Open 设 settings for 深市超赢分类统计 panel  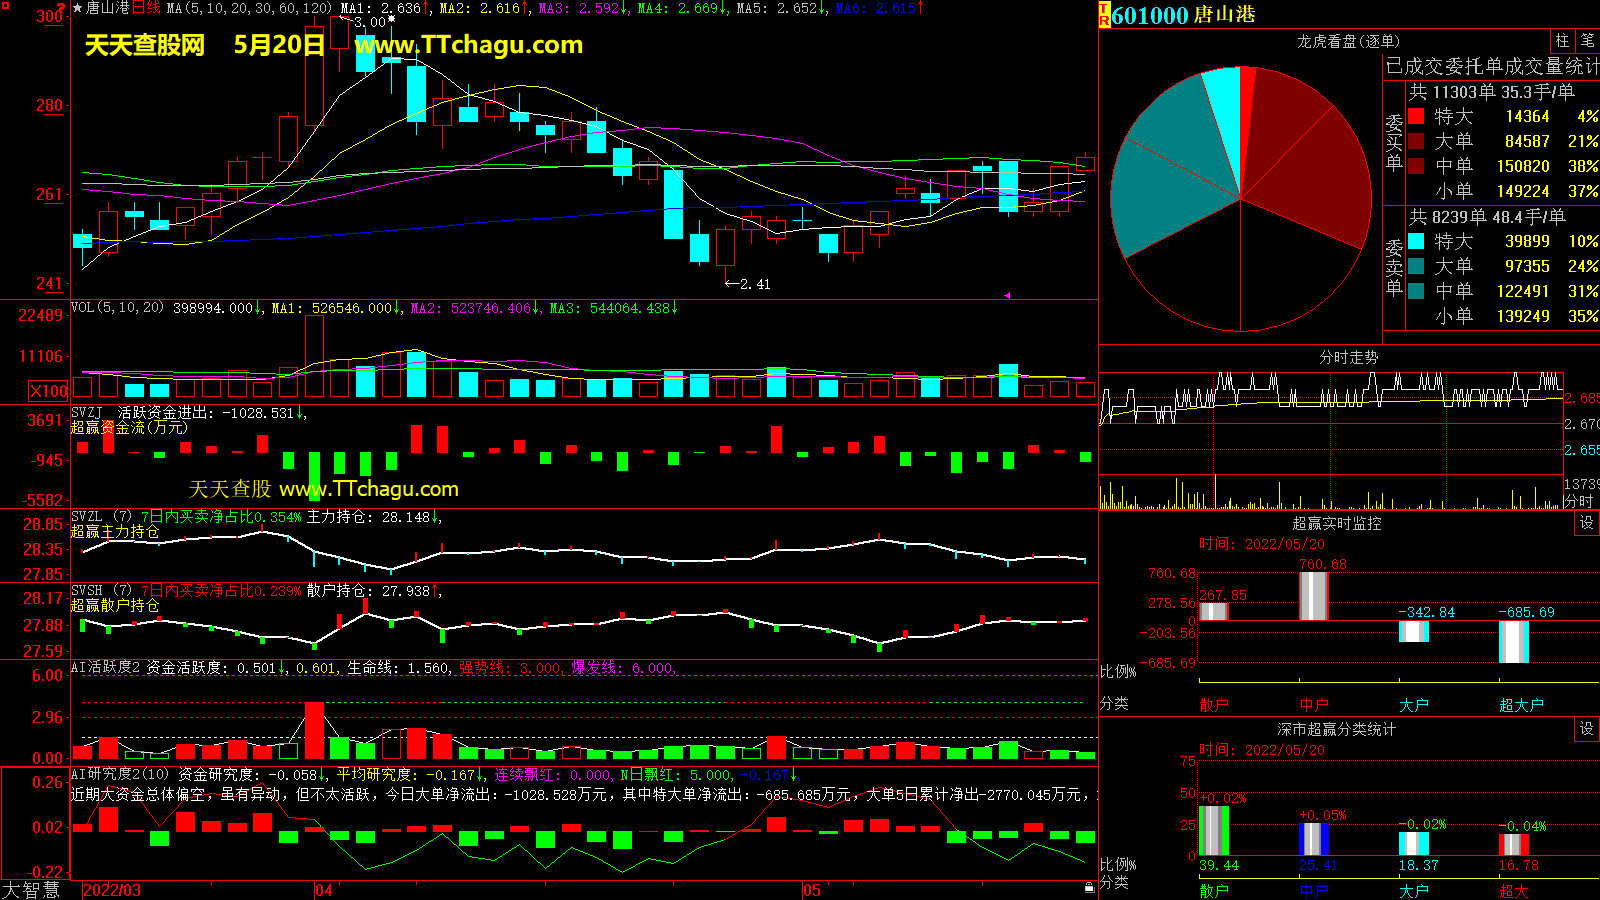click(x=1586, y=729)
